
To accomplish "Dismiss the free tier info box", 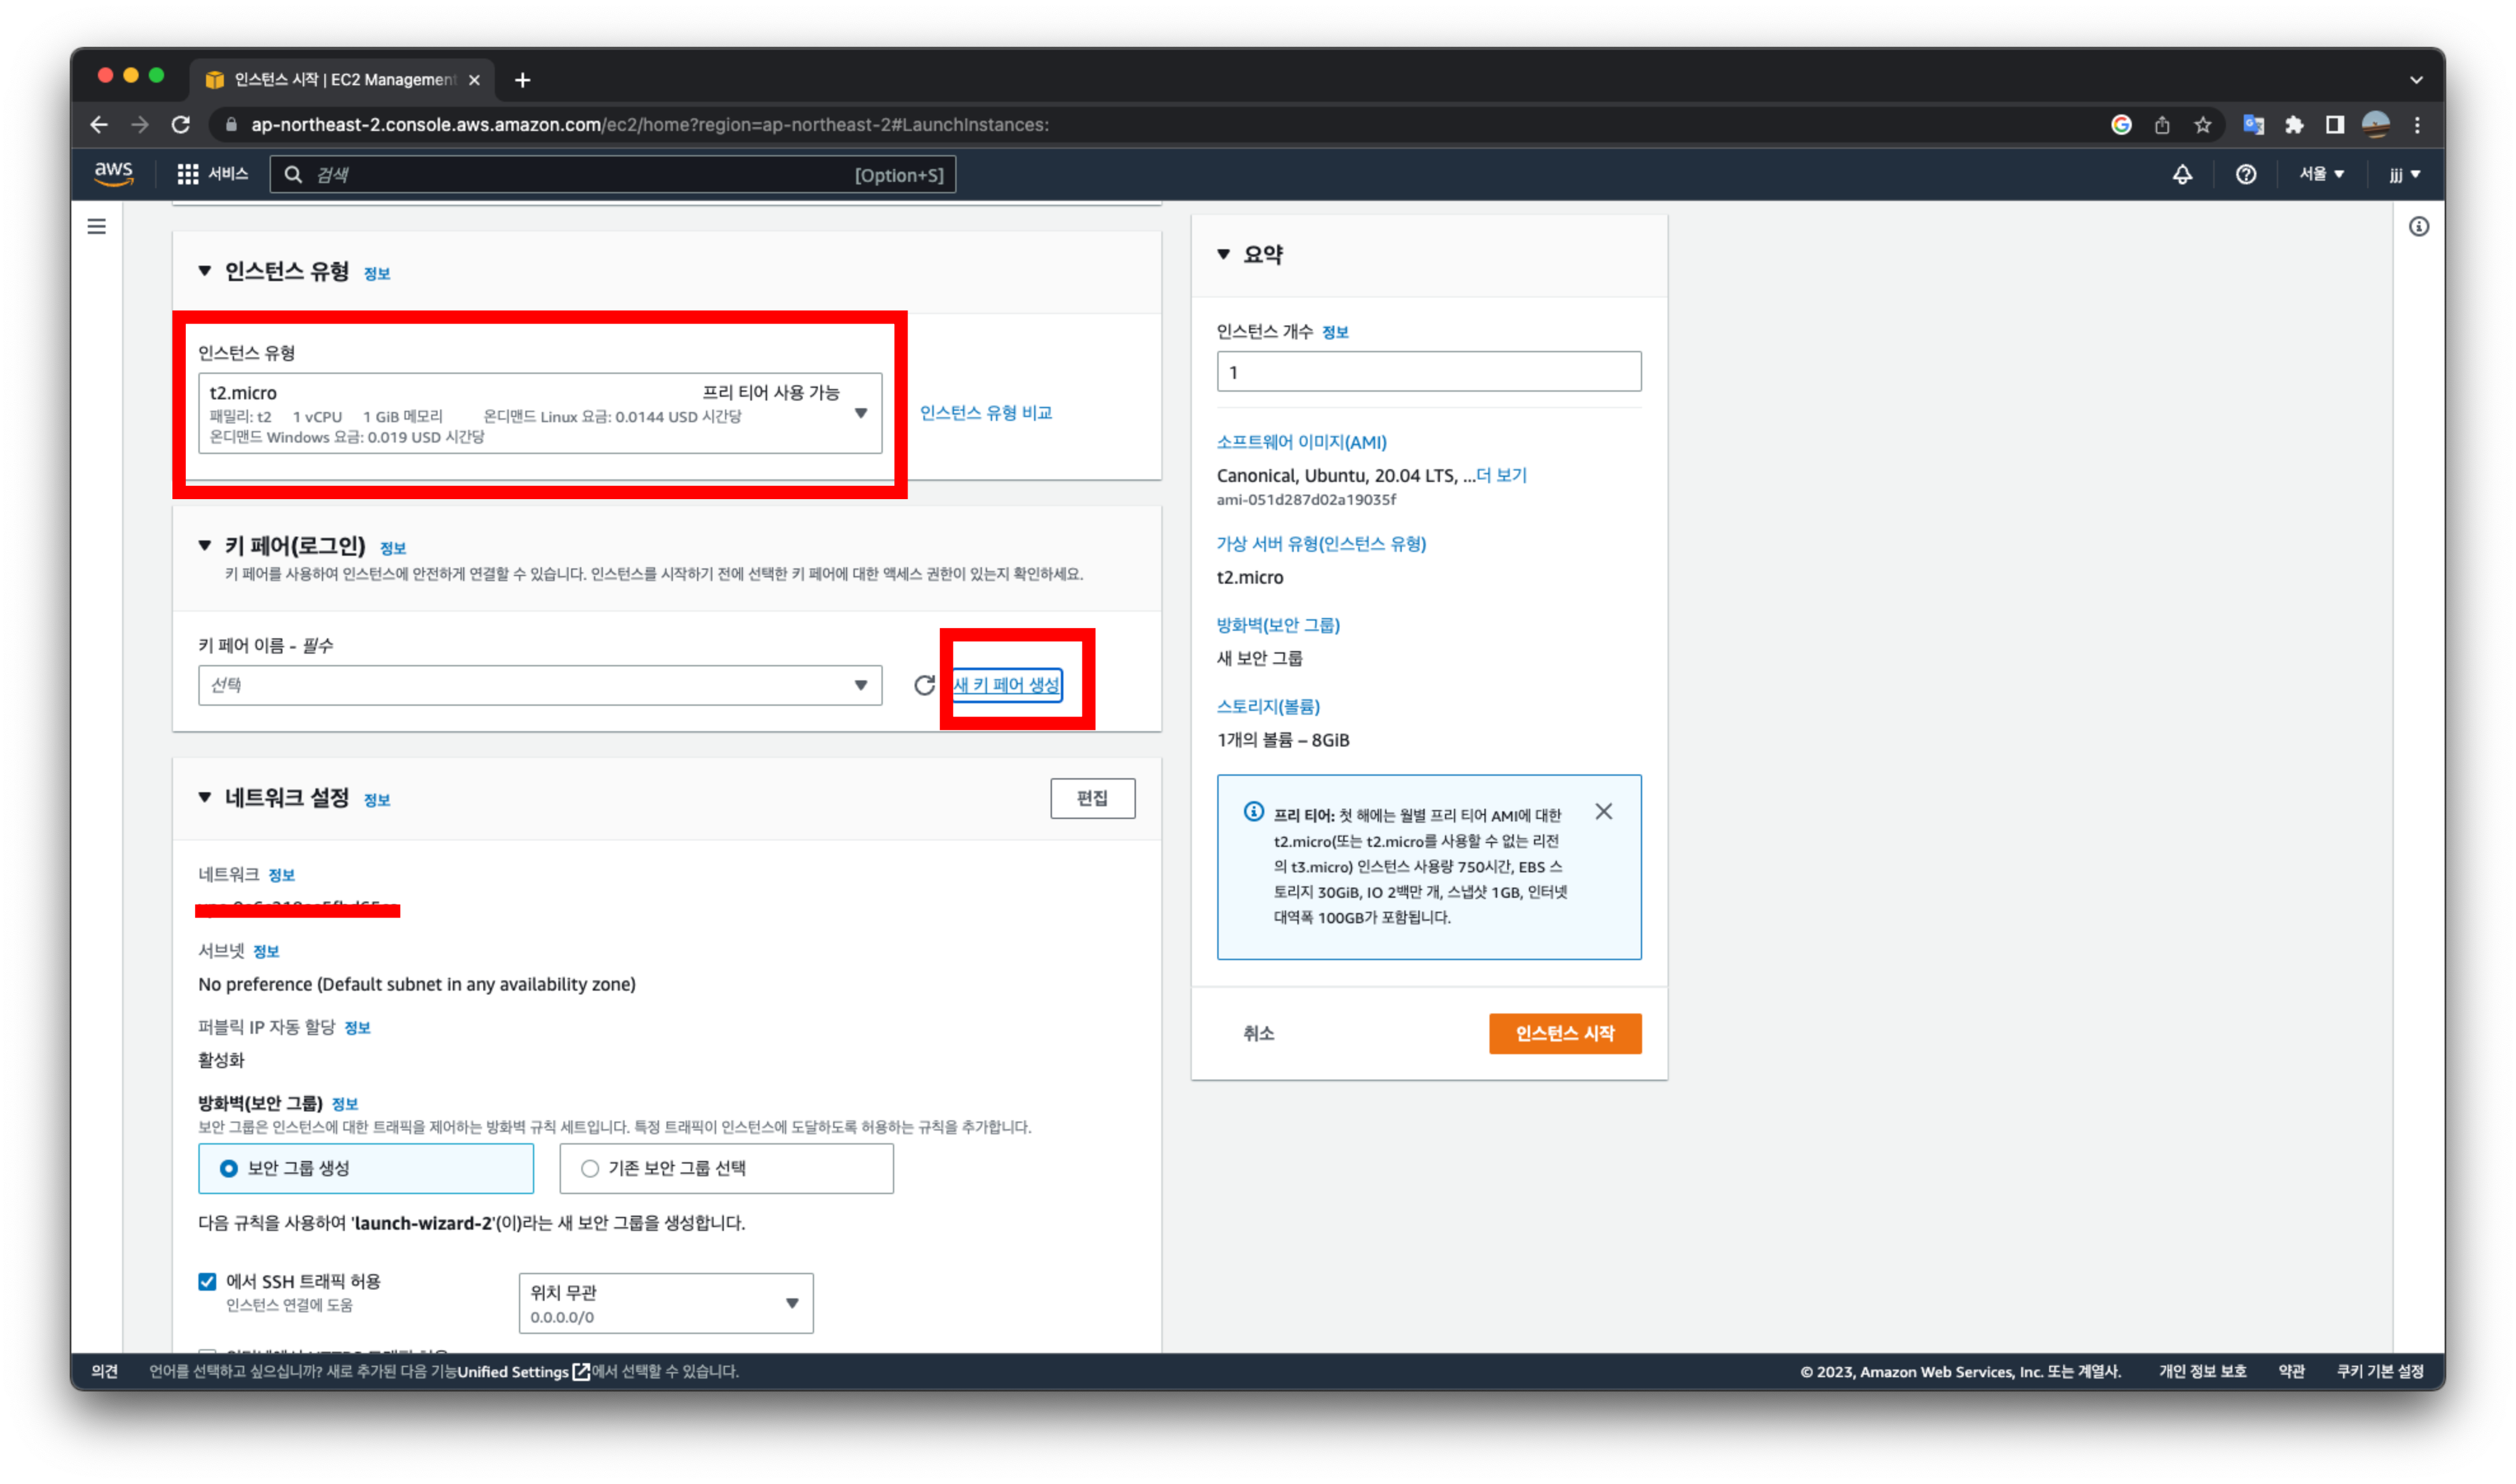I will (1603, 811).
